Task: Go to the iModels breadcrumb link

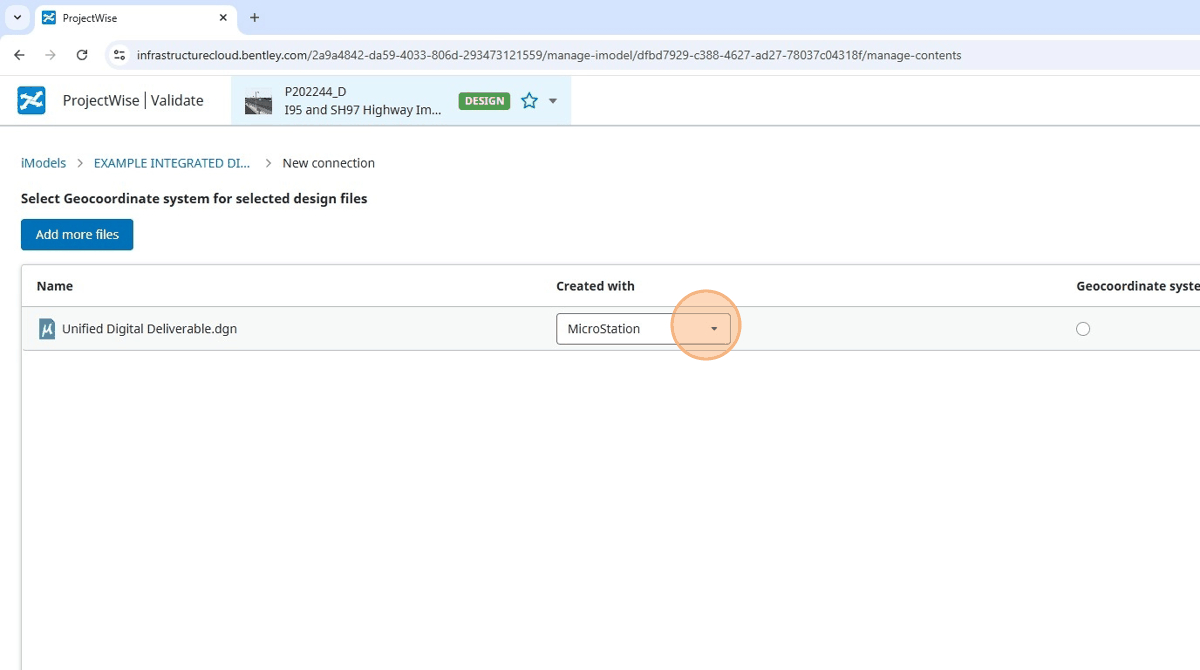Action: tap(43, 163)
